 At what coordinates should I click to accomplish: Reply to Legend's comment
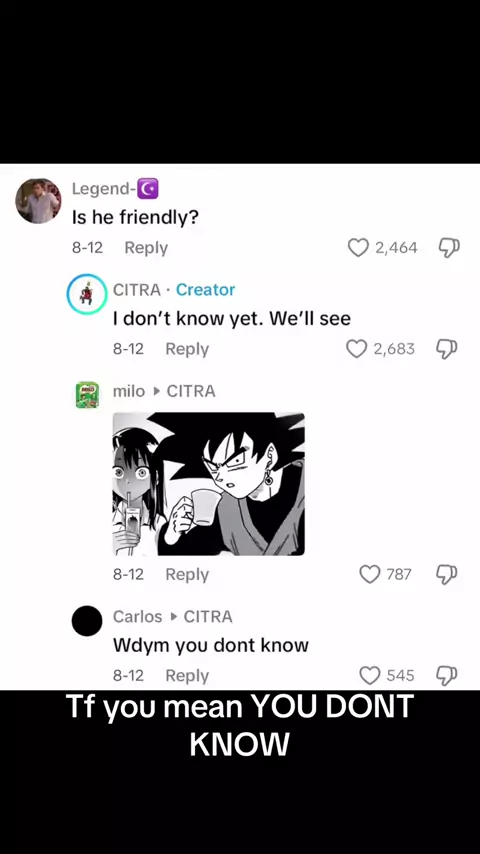(146, 248)
